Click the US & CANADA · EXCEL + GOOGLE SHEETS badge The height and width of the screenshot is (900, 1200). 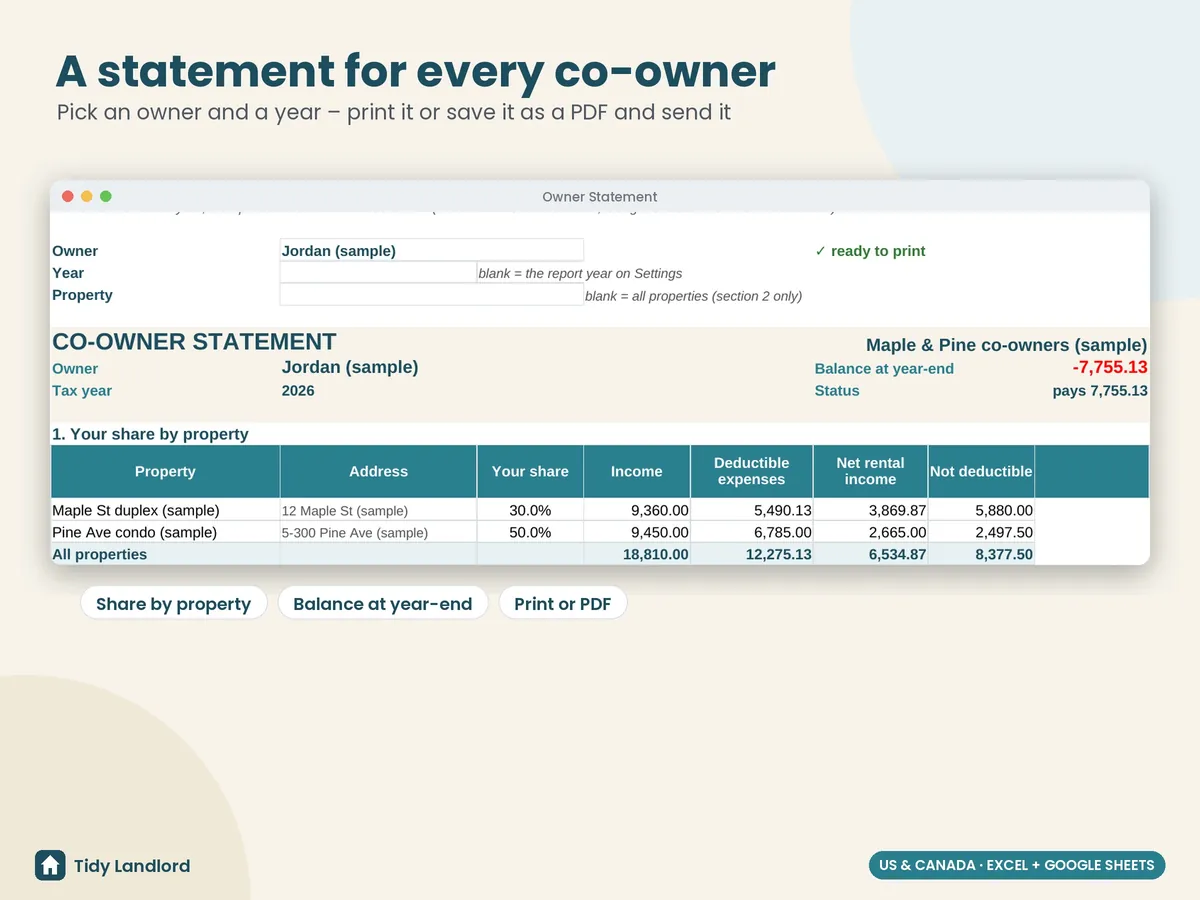coord(1017,865)
